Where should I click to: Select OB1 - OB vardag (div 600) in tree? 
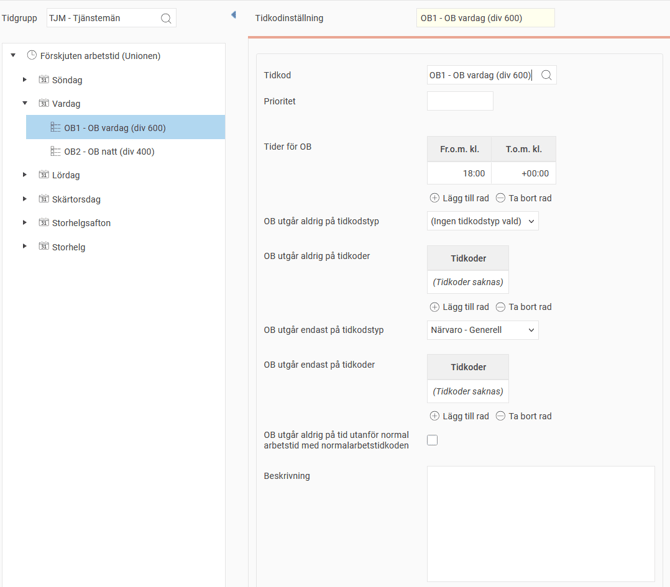coord(114,128)
